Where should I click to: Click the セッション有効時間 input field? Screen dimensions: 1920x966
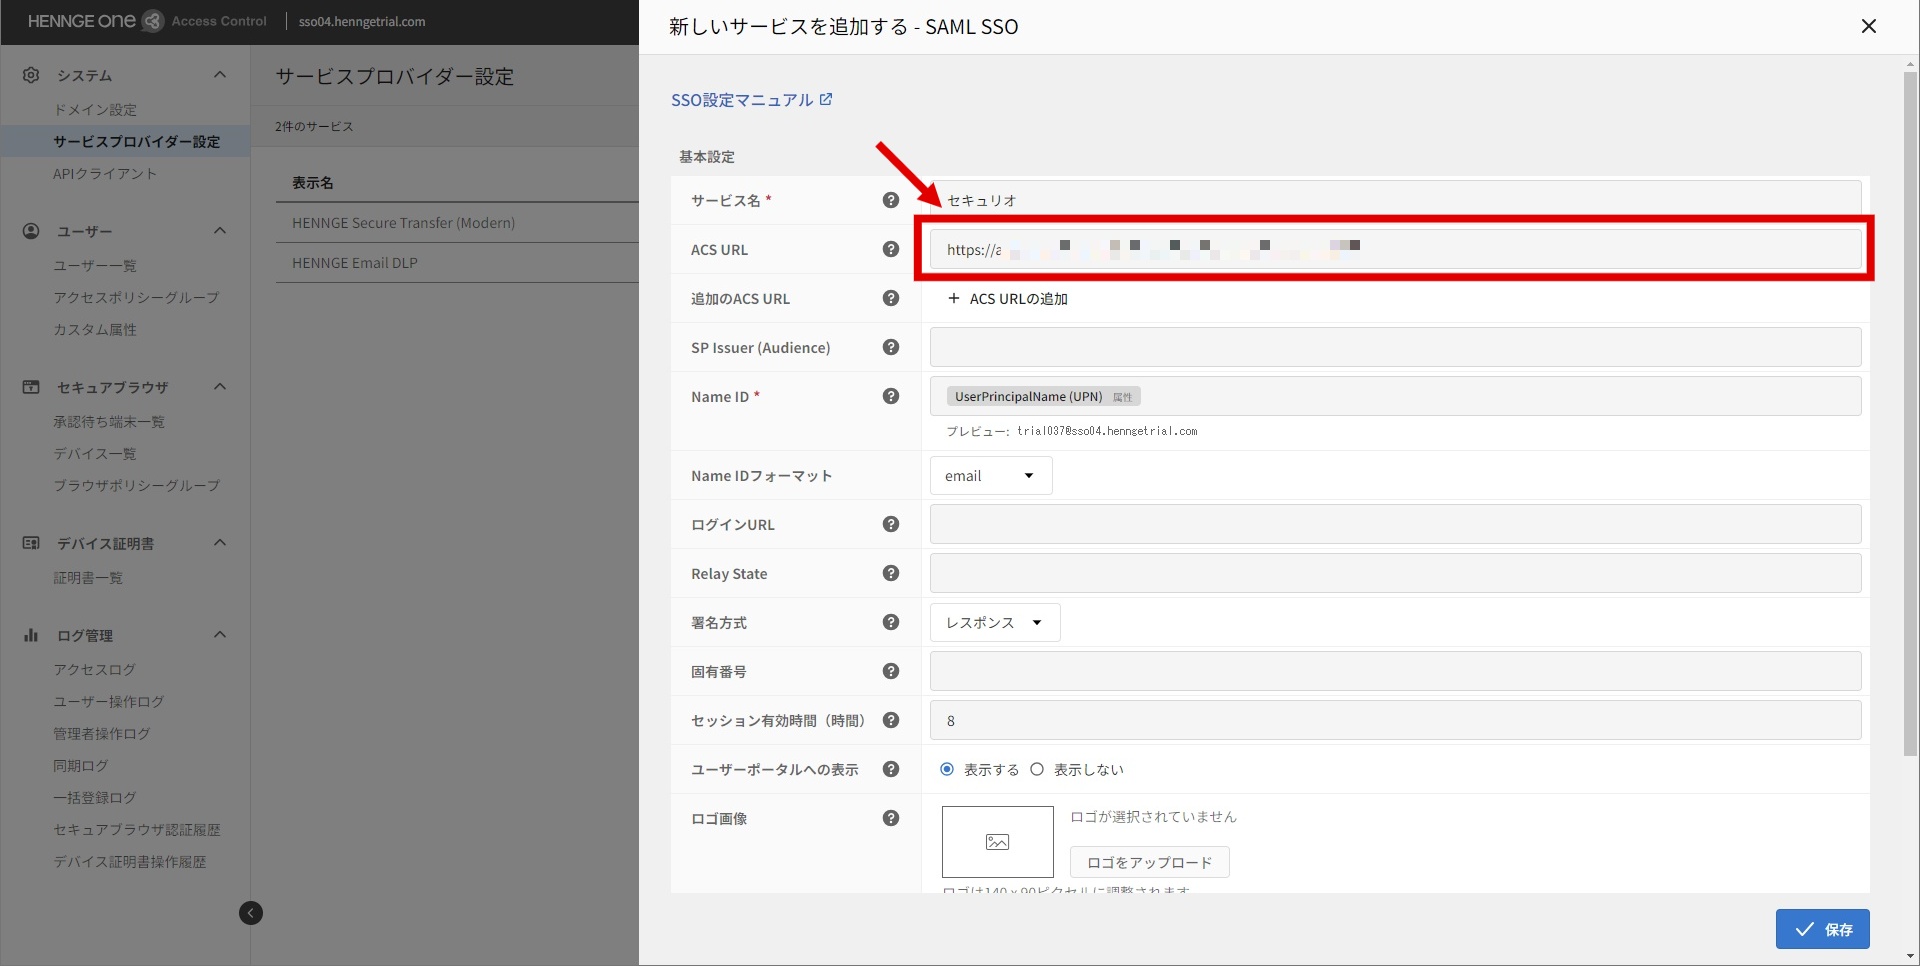pyautogui.click(x=1396, y=720)
